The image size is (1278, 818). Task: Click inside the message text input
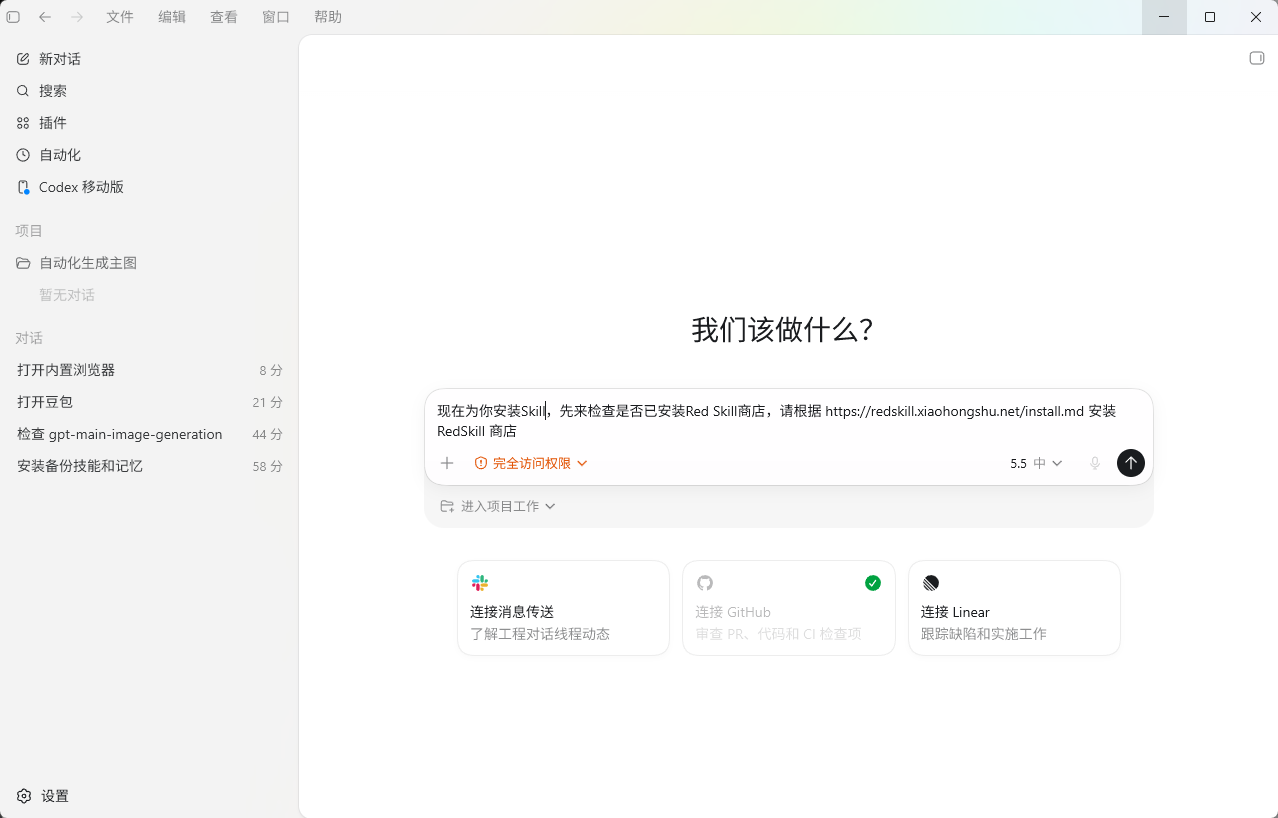[x=788, y=421]
